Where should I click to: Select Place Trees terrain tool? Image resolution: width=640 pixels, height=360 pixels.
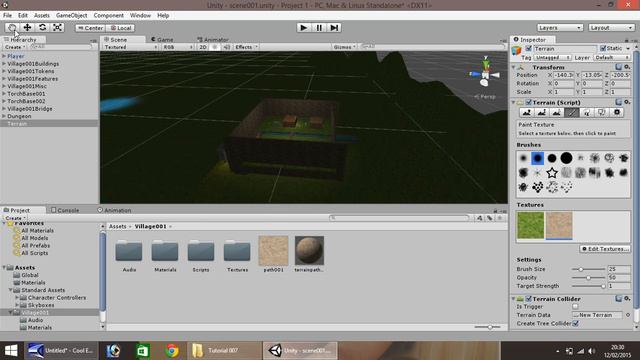coord(587,113)
